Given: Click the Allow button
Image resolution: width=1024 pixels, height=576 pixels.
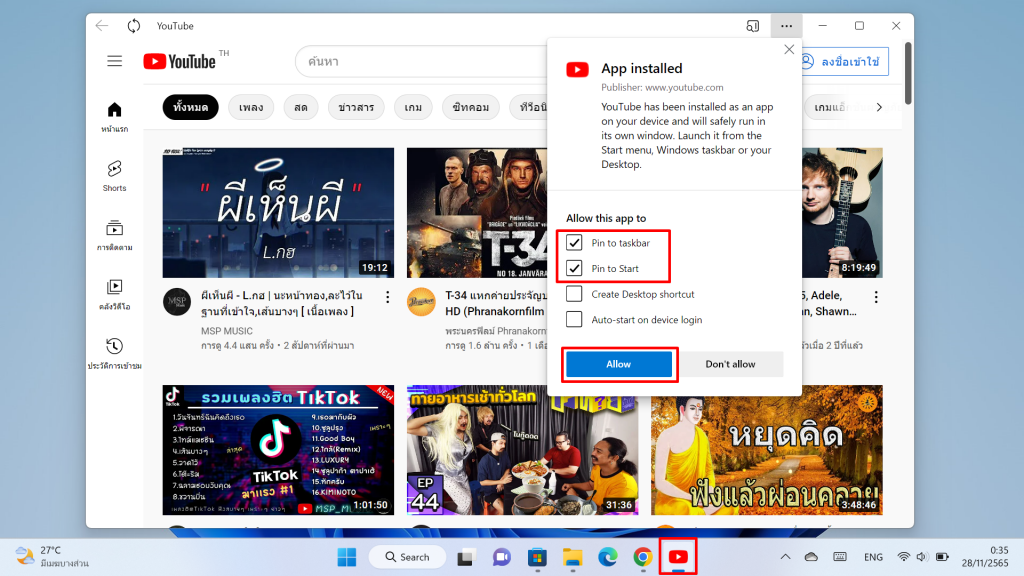Looking at the screenshot, I should [x=618, y=364].
